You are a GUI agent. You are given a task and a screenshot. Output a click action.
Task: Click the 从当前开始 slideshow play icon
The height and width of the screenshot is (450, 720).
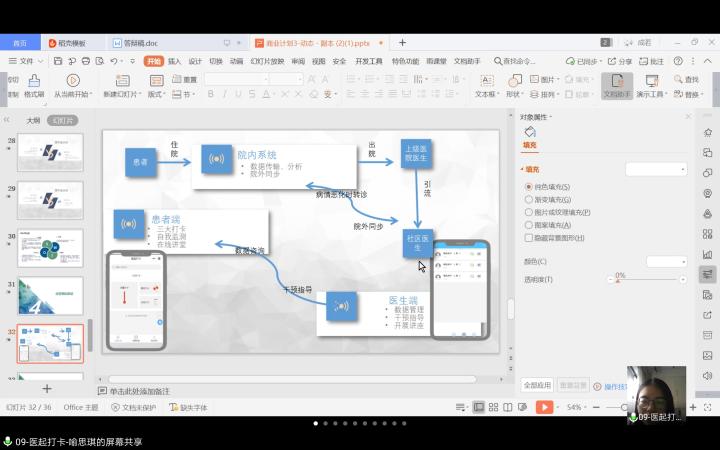pos(73,80)
